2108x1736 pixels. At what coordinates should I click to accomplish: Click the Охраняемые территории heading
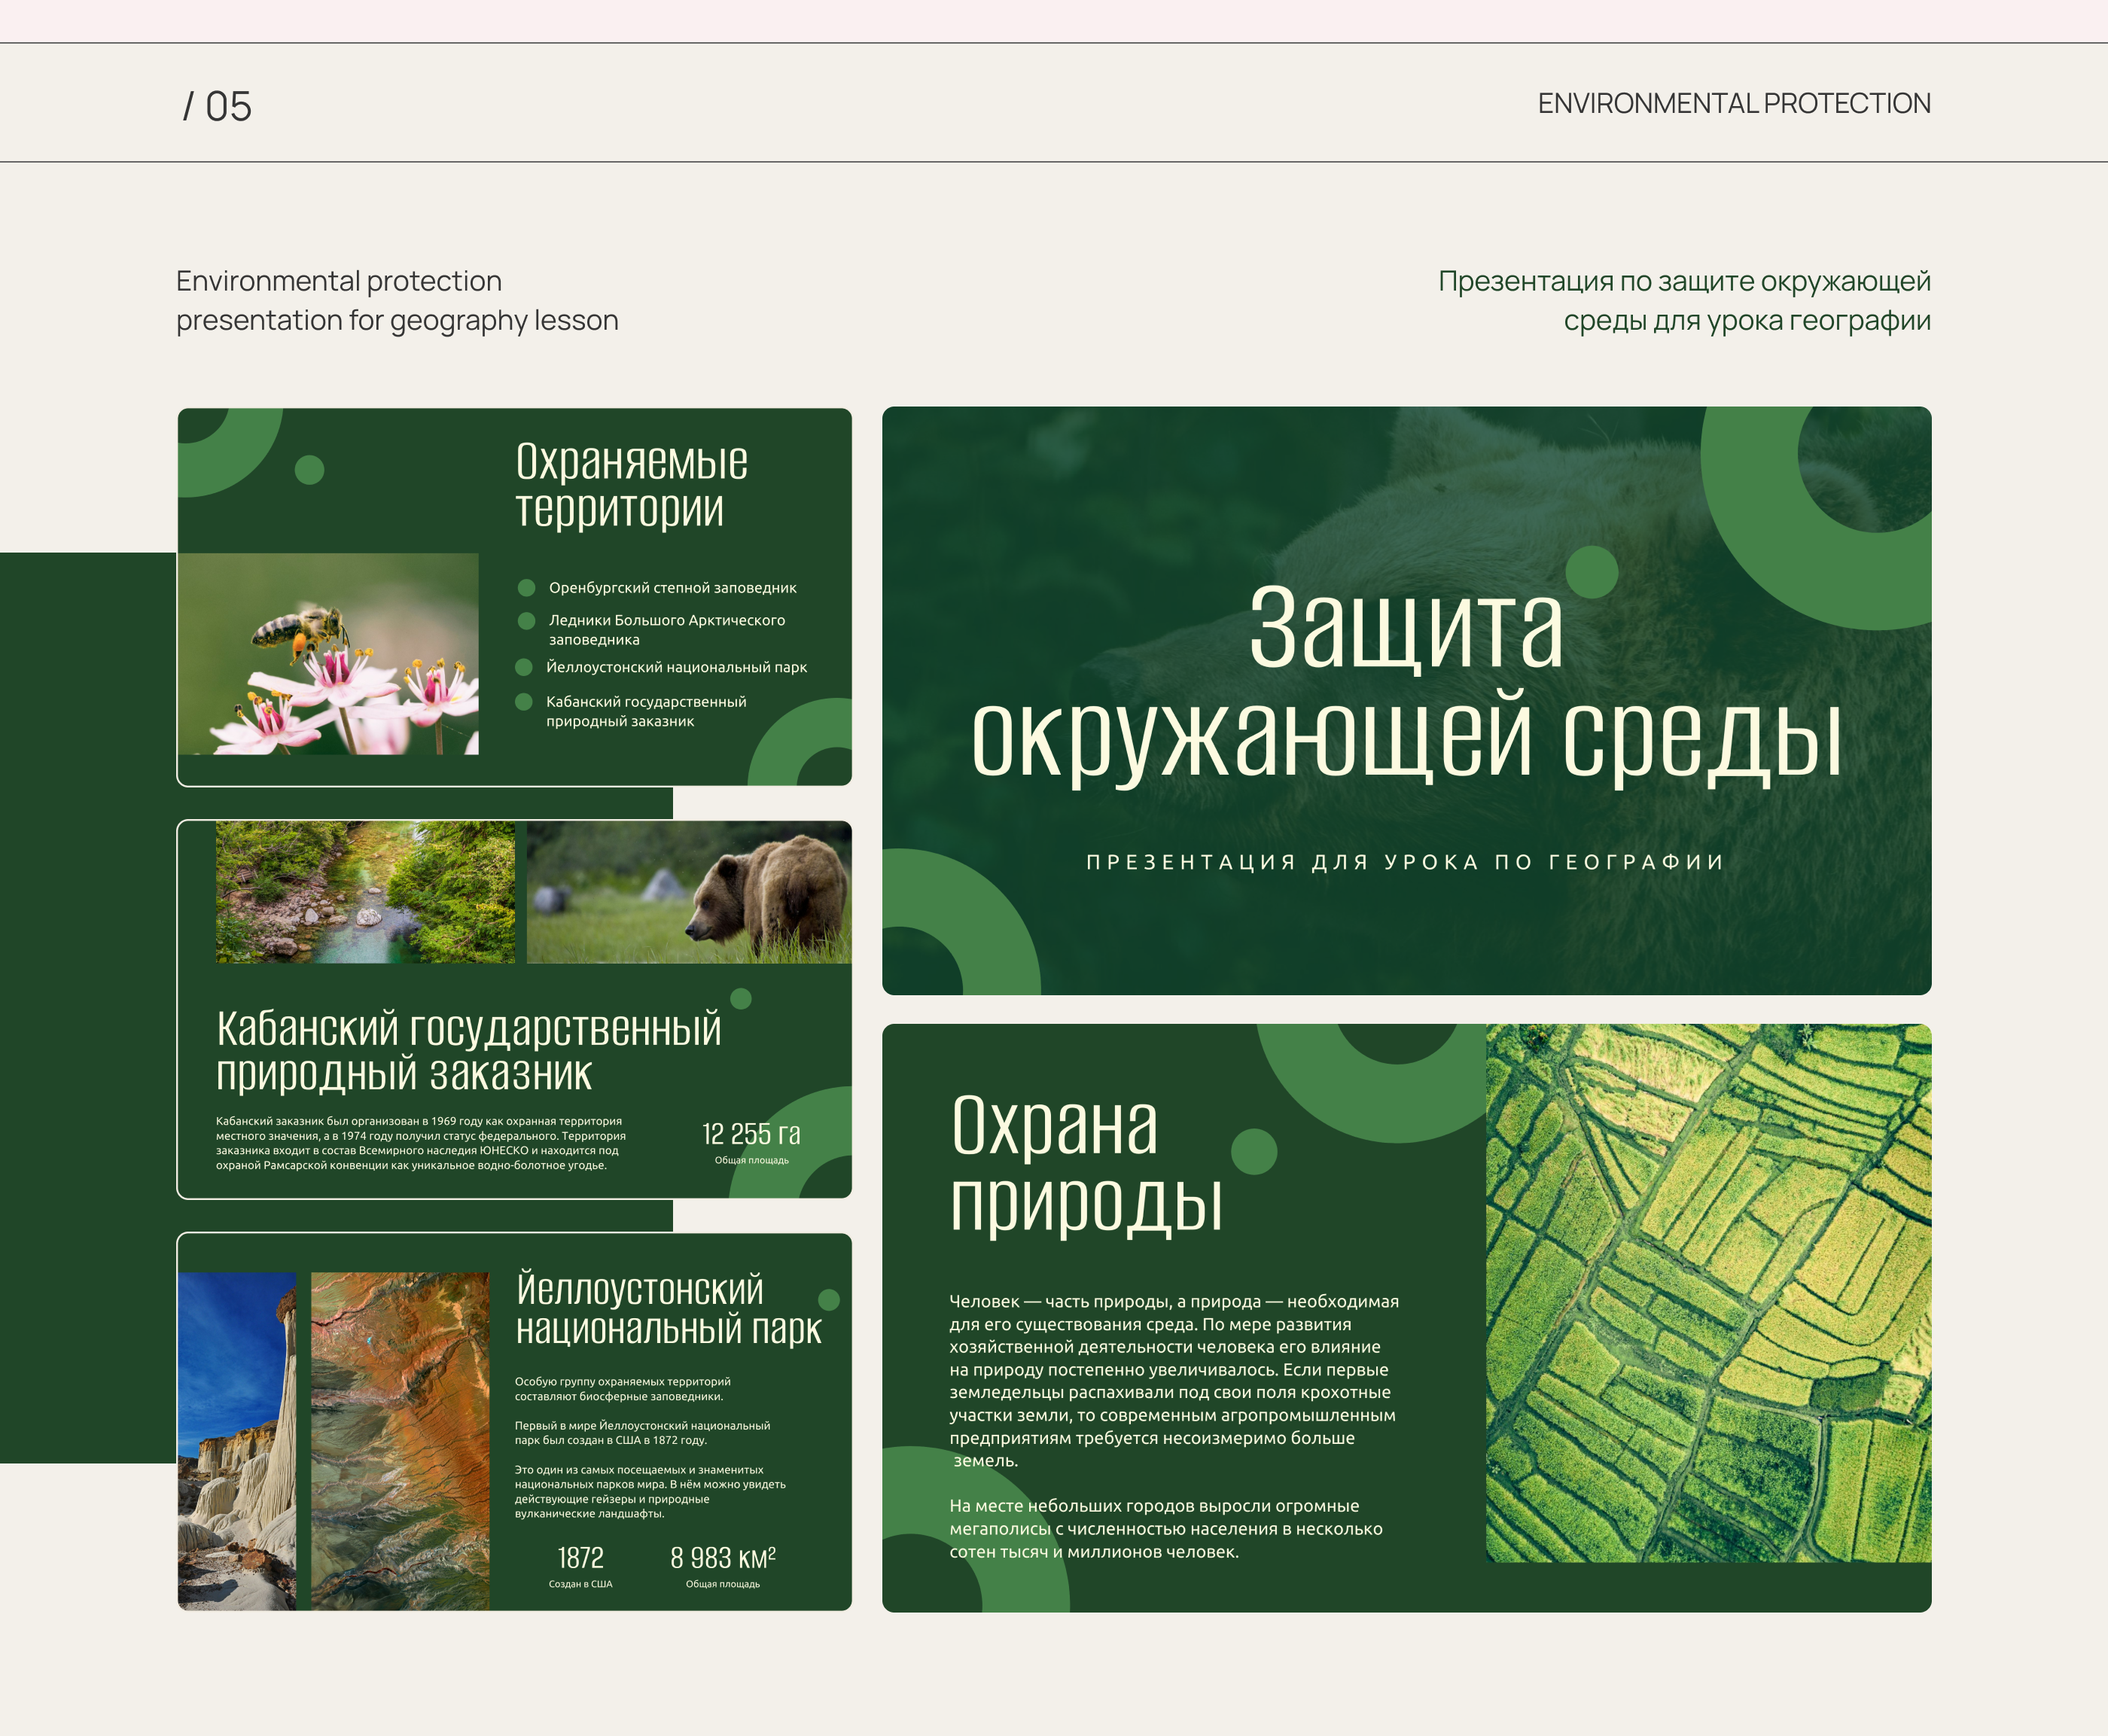[631, 486]
